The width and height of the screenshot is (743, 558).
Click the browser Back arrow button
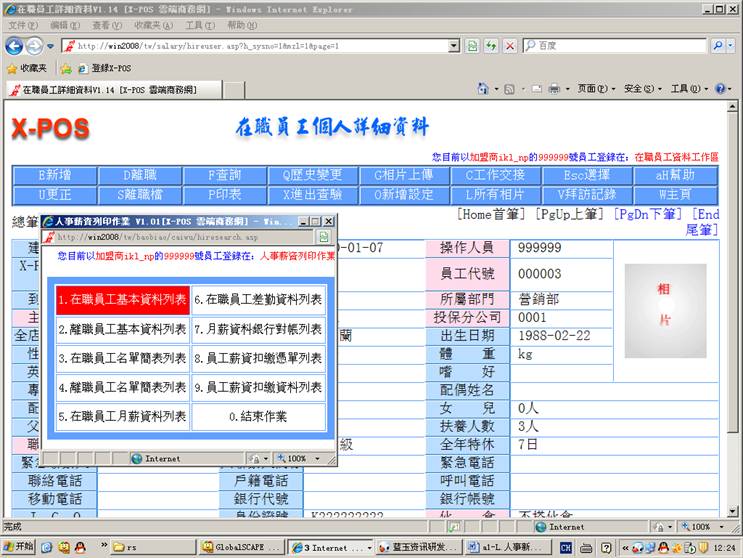click(x=15, y=46)
